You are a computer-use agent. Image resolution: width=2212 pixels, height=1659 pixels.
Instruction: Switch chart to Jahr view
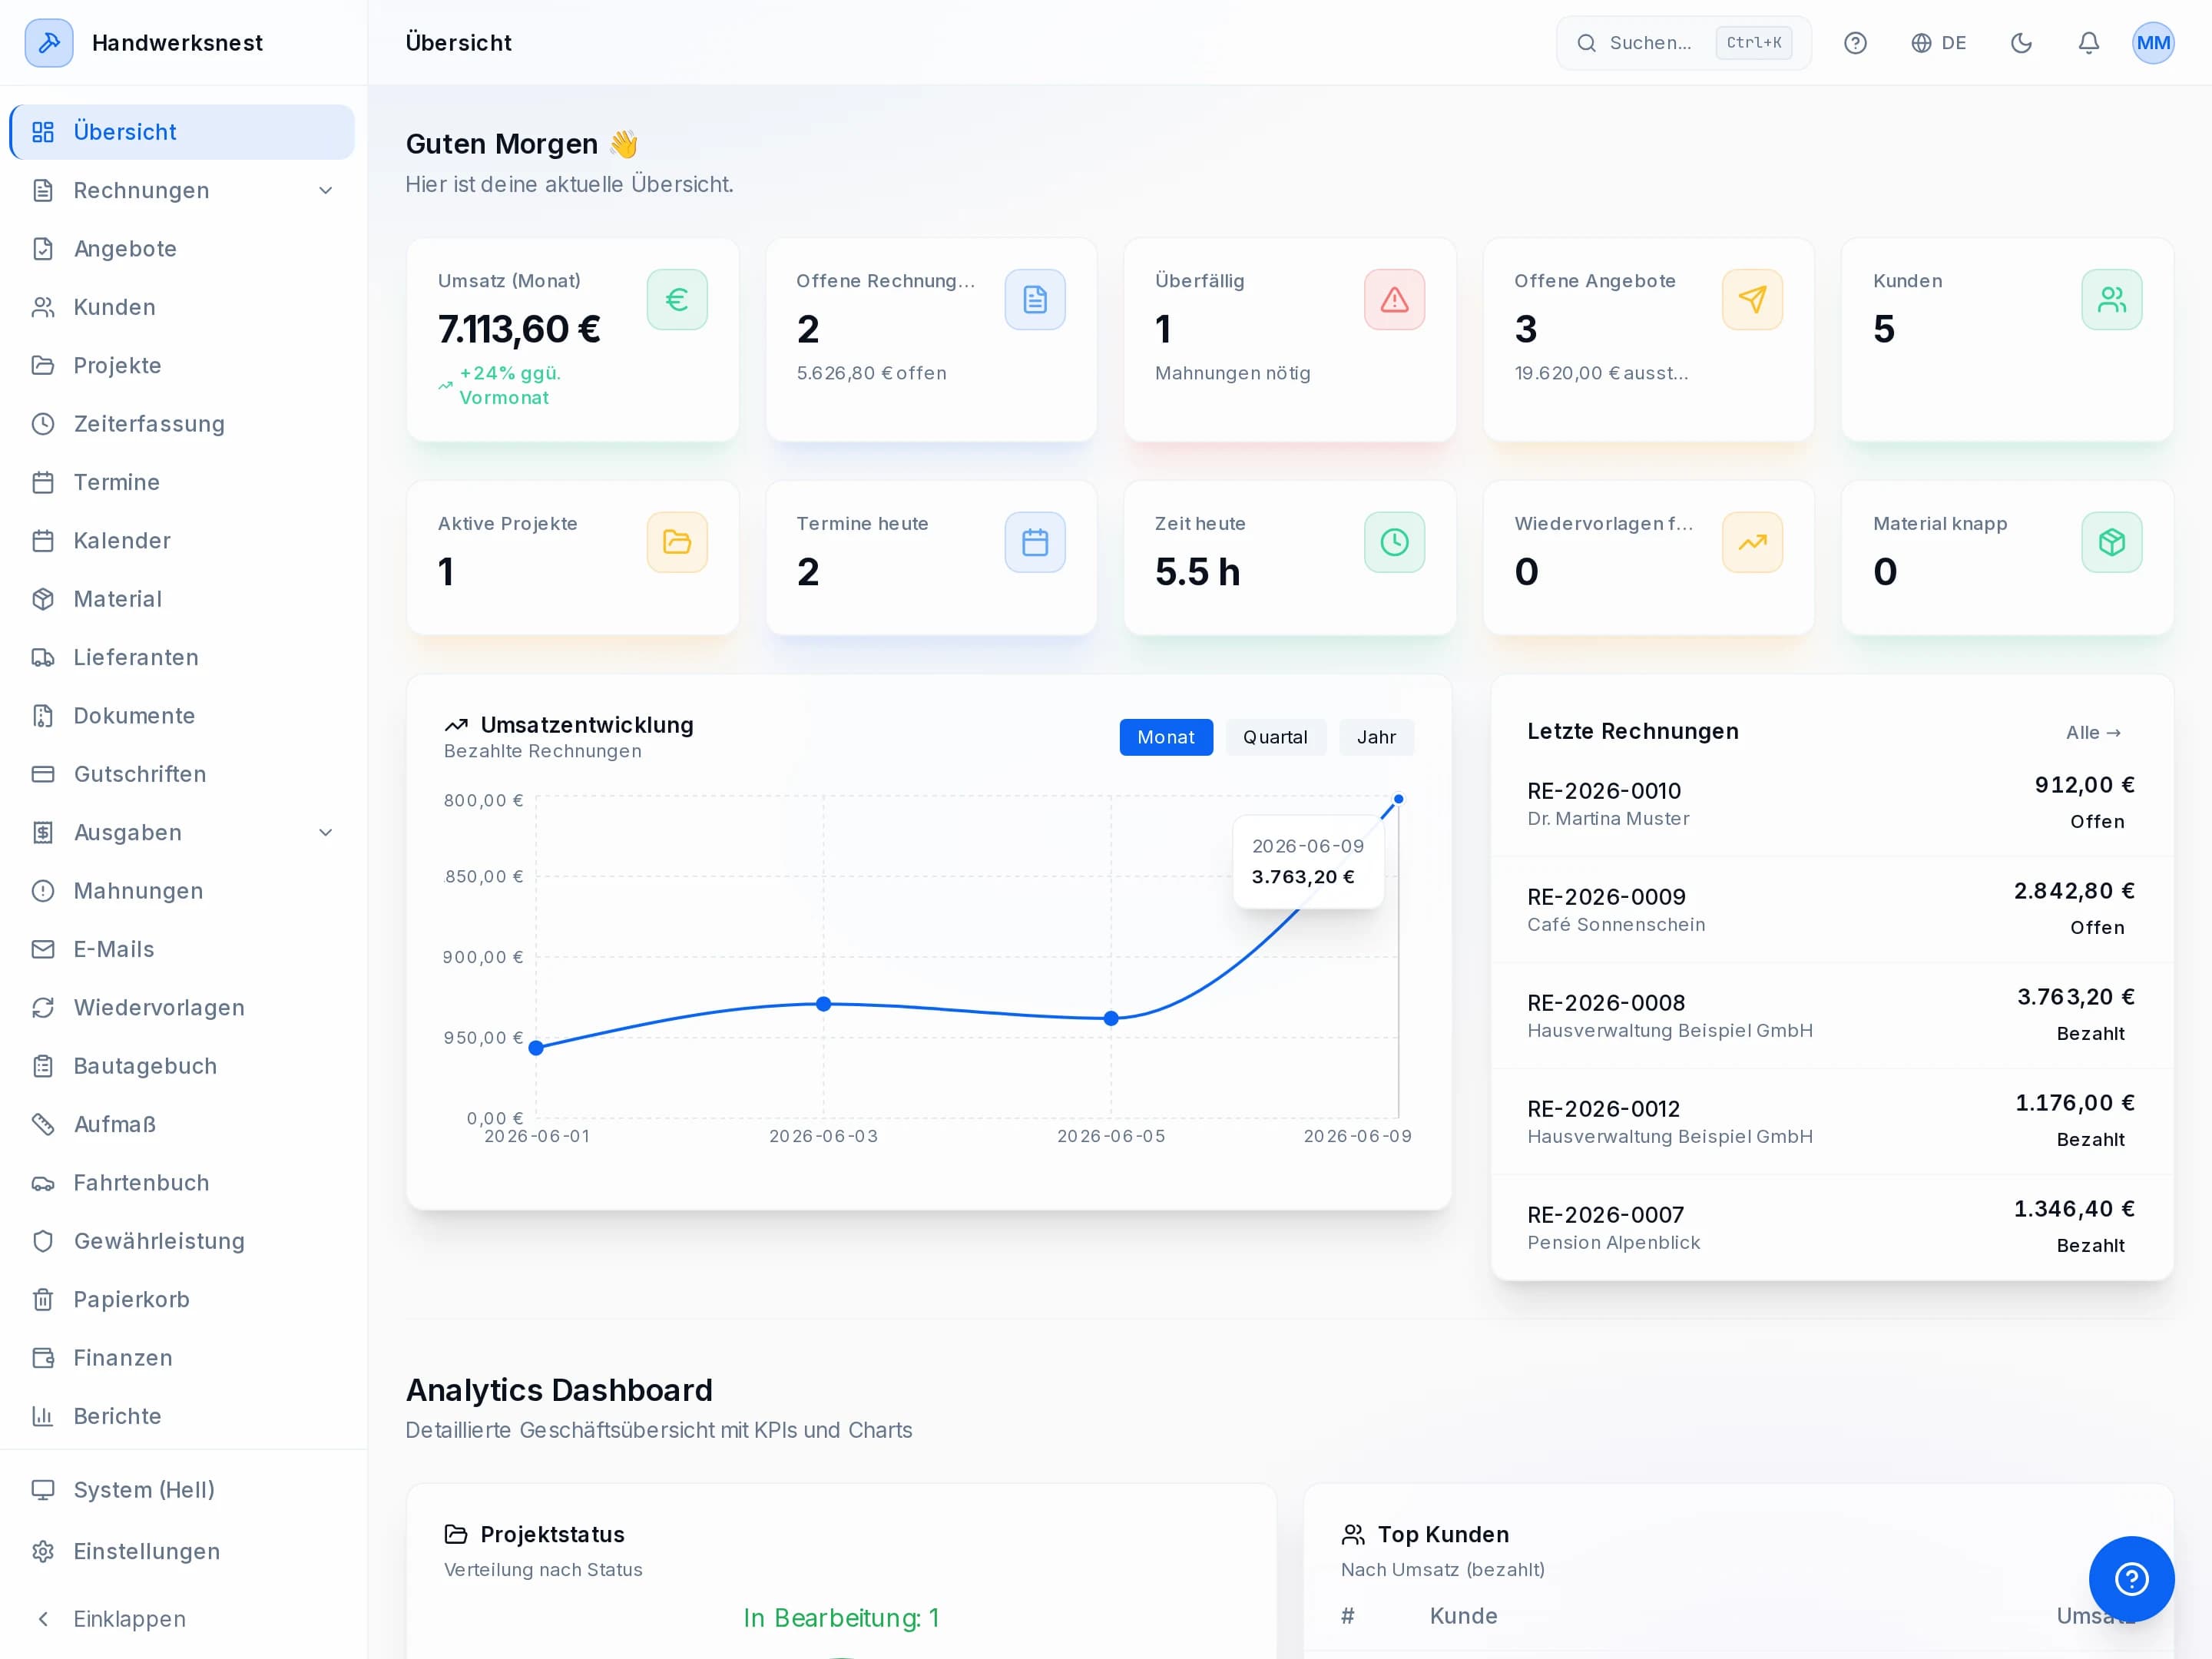(x=1376, y=737)
